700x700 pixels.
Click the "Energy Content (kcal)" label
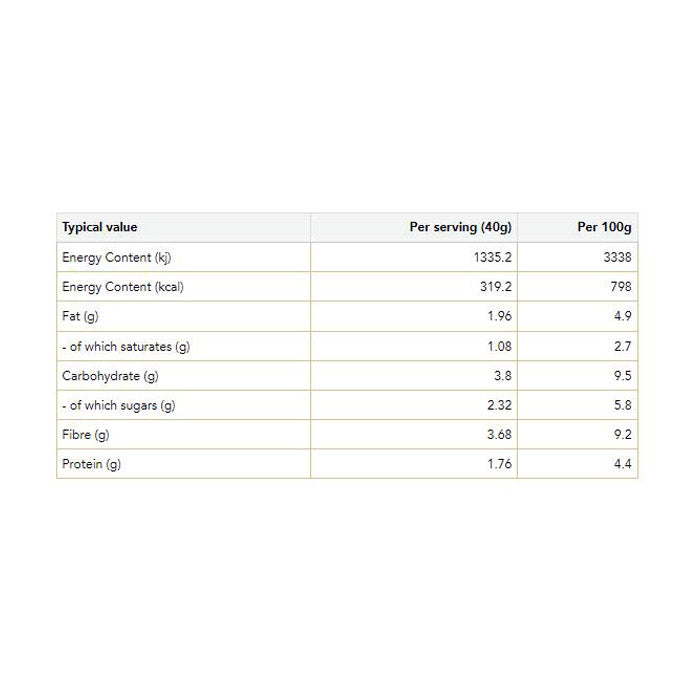click(123, 287)
